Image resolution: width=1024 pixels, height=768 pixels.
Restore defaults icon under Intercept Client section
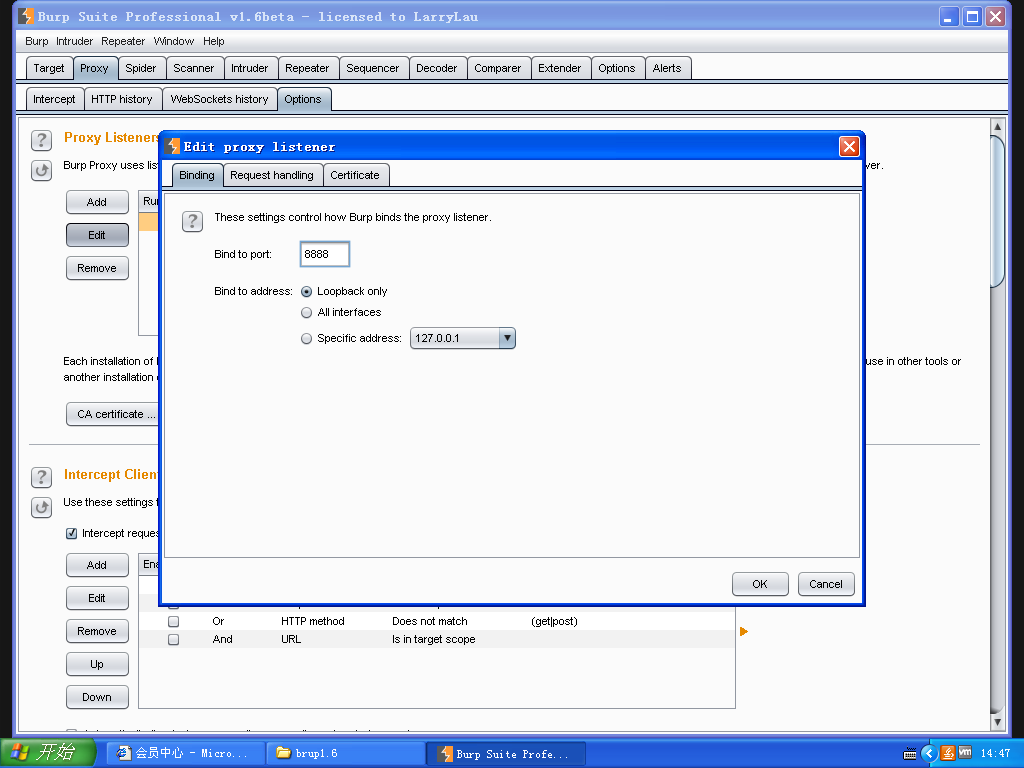pos(41,507)
